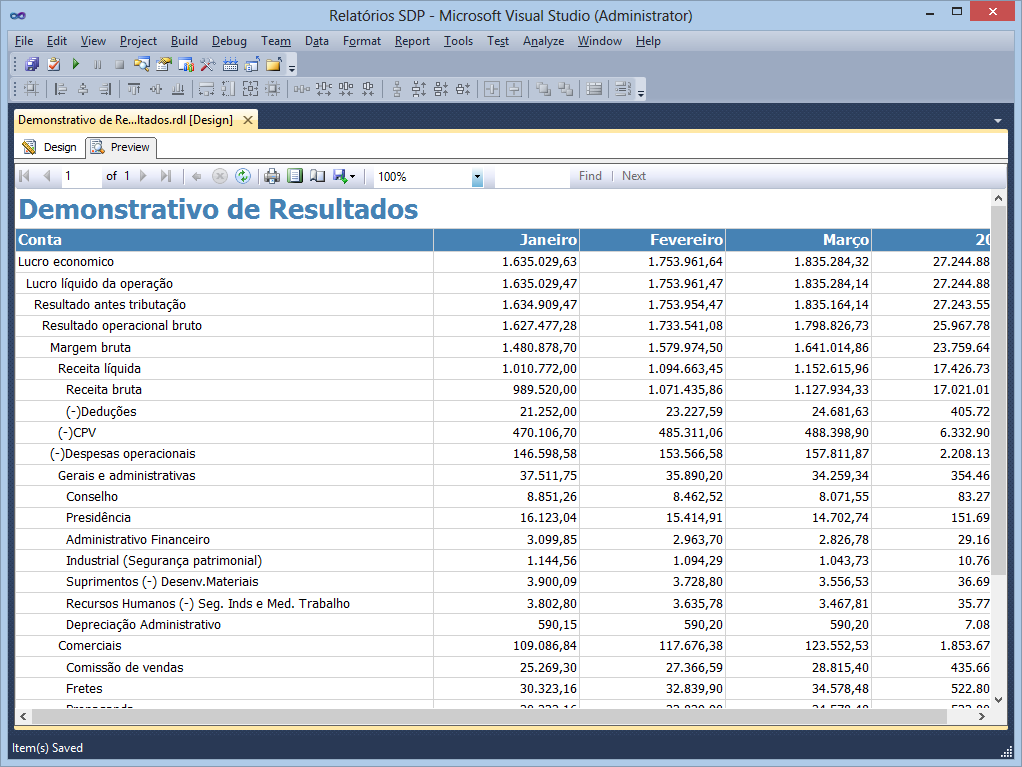The image size is (1022, 767).
Task: Click the Next search result button
Action: 634,176
